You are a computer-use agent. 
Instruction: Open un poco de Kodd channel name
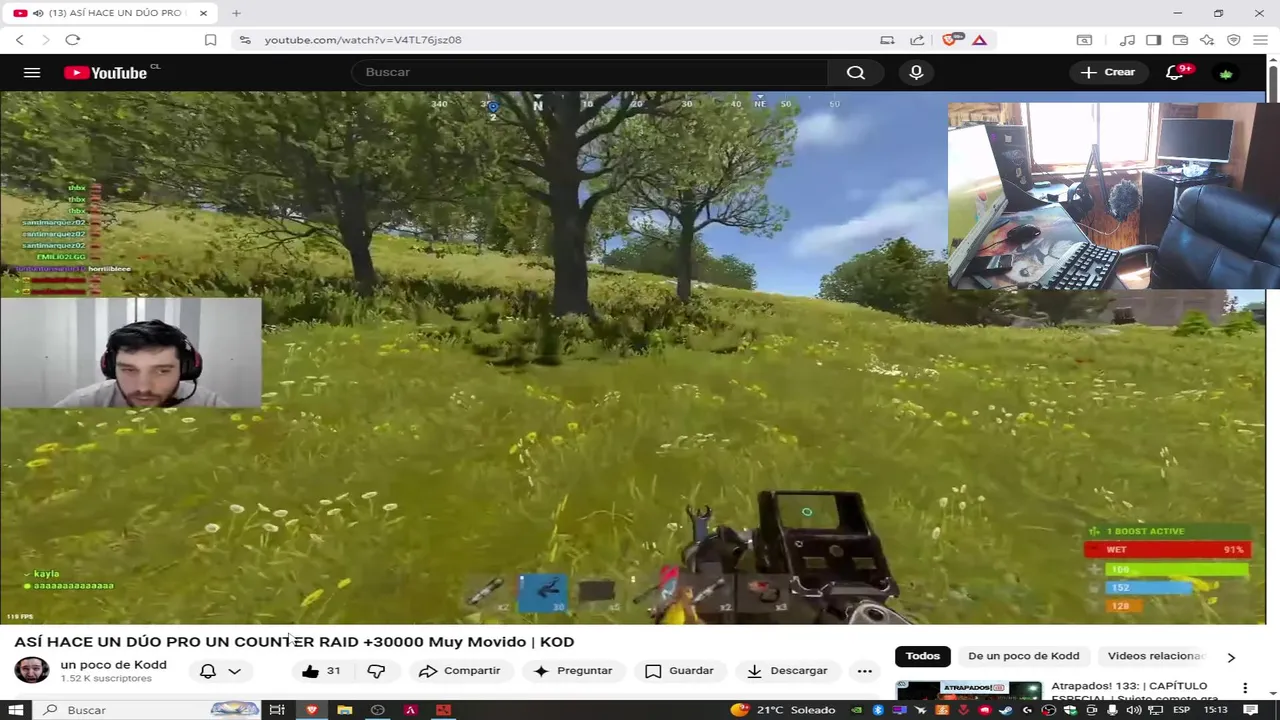tap(113, 665)
